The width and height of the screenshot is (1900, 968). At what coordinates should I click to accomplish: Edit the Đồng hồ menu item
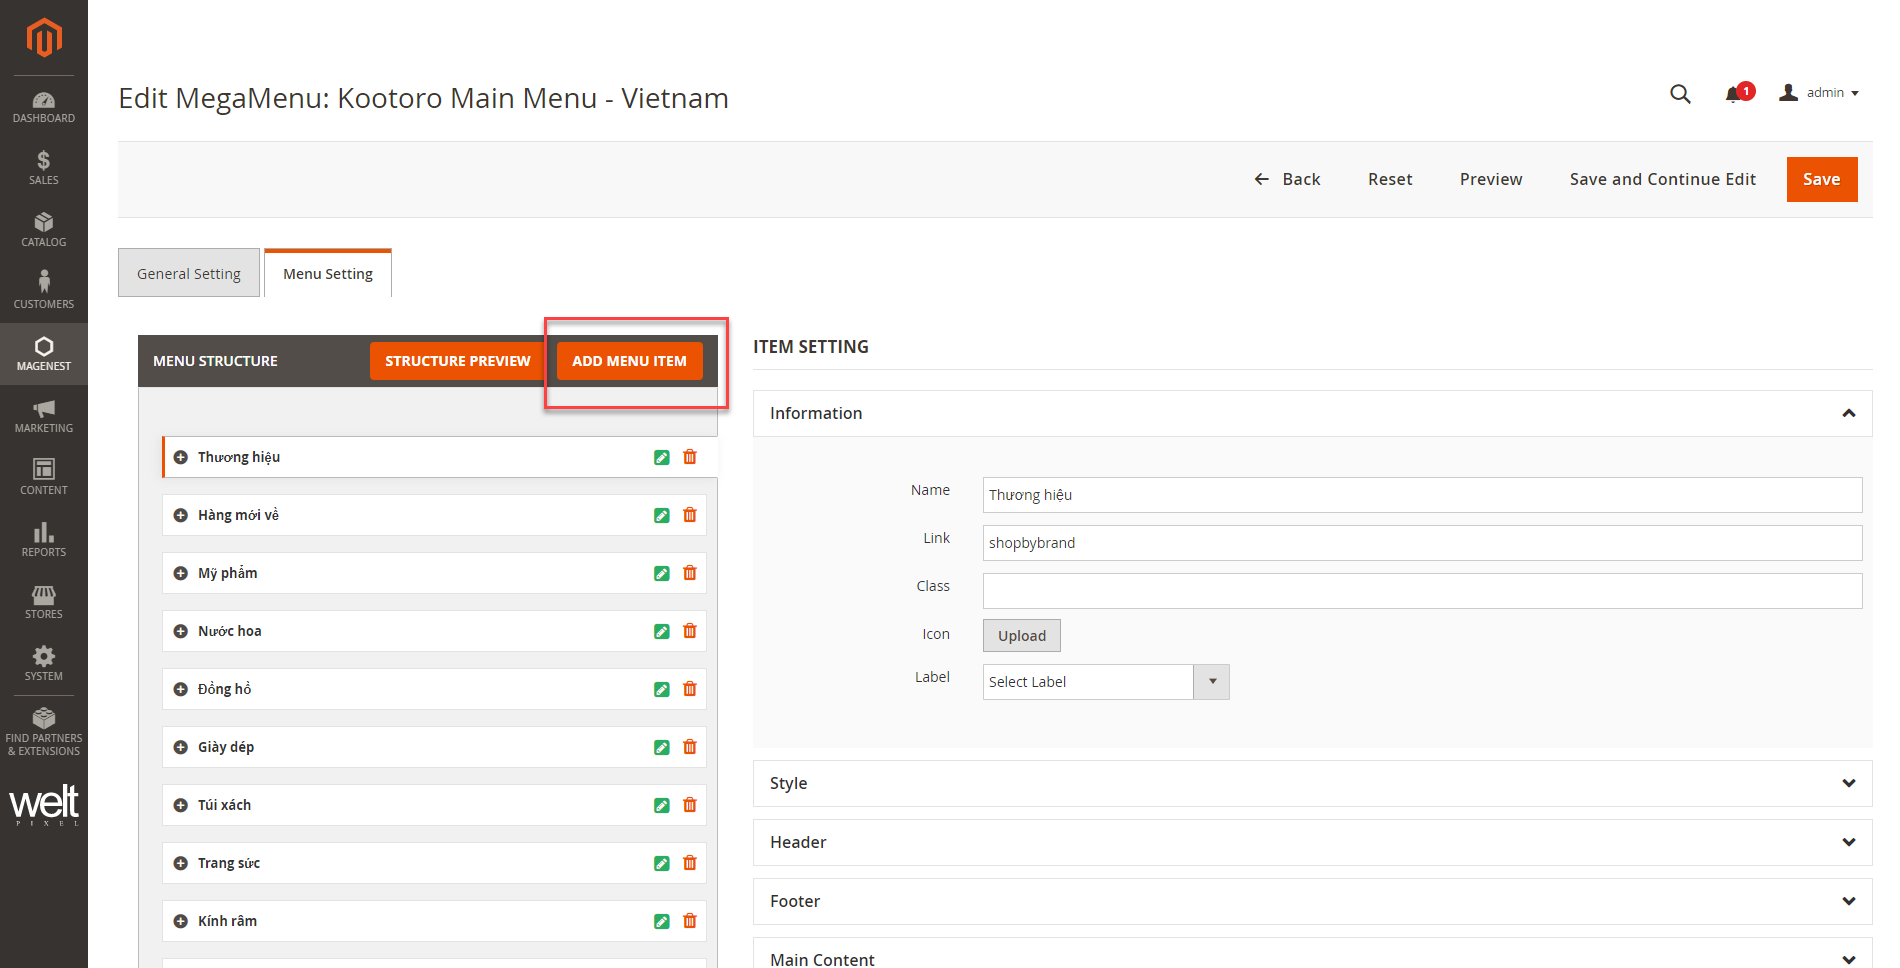[x=661, y=689]
